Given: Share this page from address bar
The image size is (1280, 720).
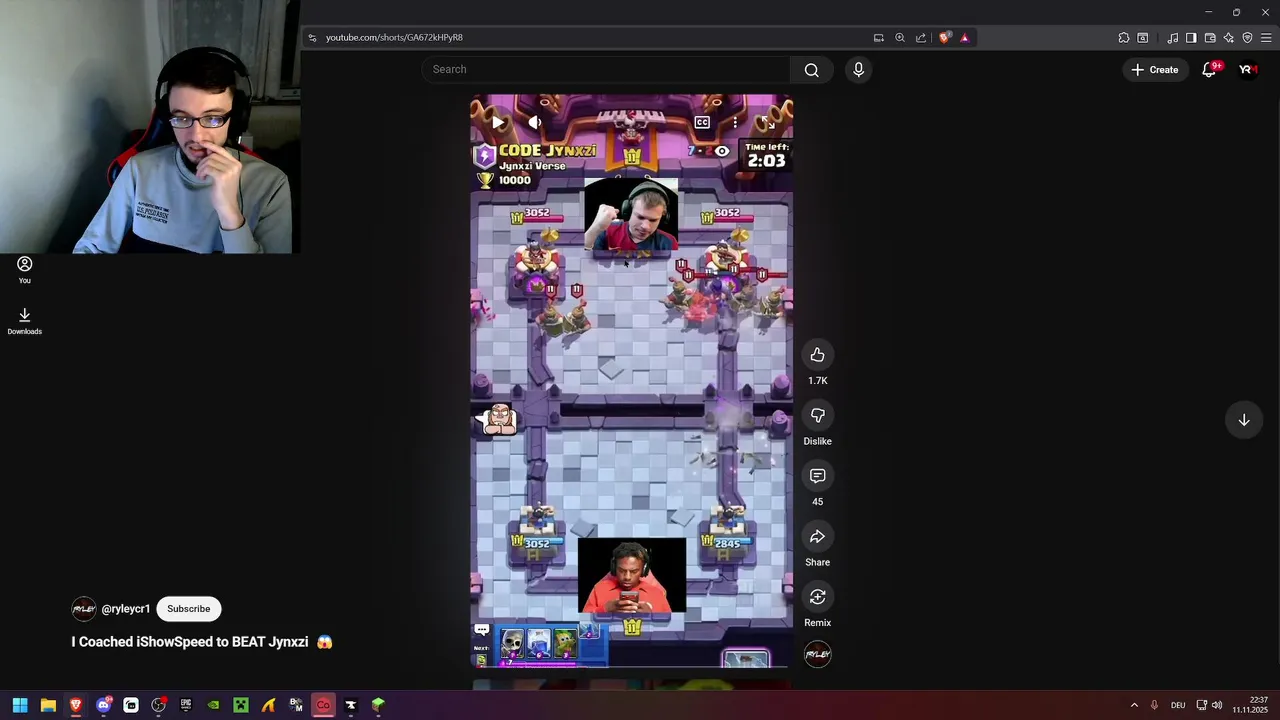Looking at the screenshot, I should pyautogui.click(x=921, y=37).
